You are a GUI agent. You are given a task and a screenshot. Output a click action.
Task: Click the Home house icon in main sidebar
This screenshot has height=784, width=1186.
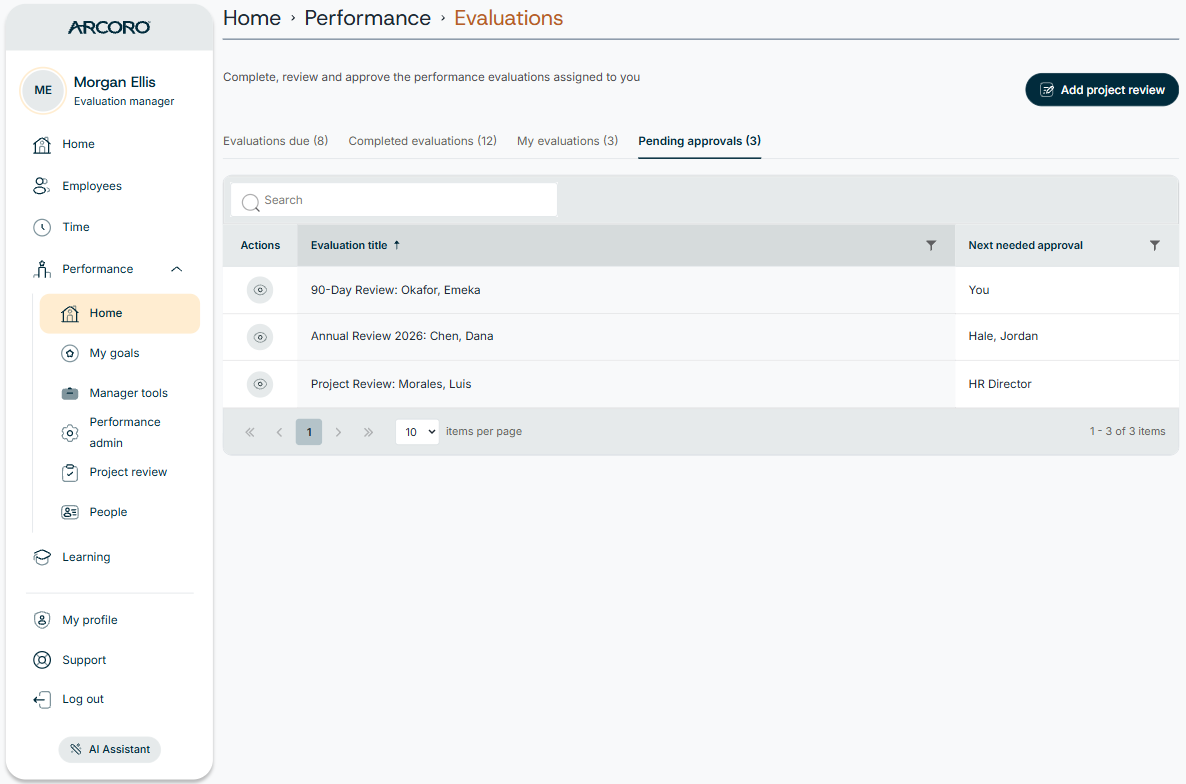[x=42, y=144]
